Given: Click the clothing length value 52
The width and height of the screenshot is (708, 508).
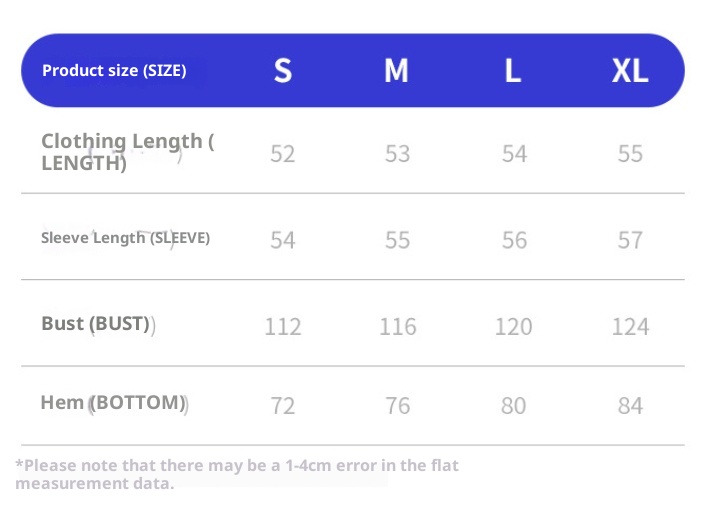Looking at the screenshot, I should 283,154.
